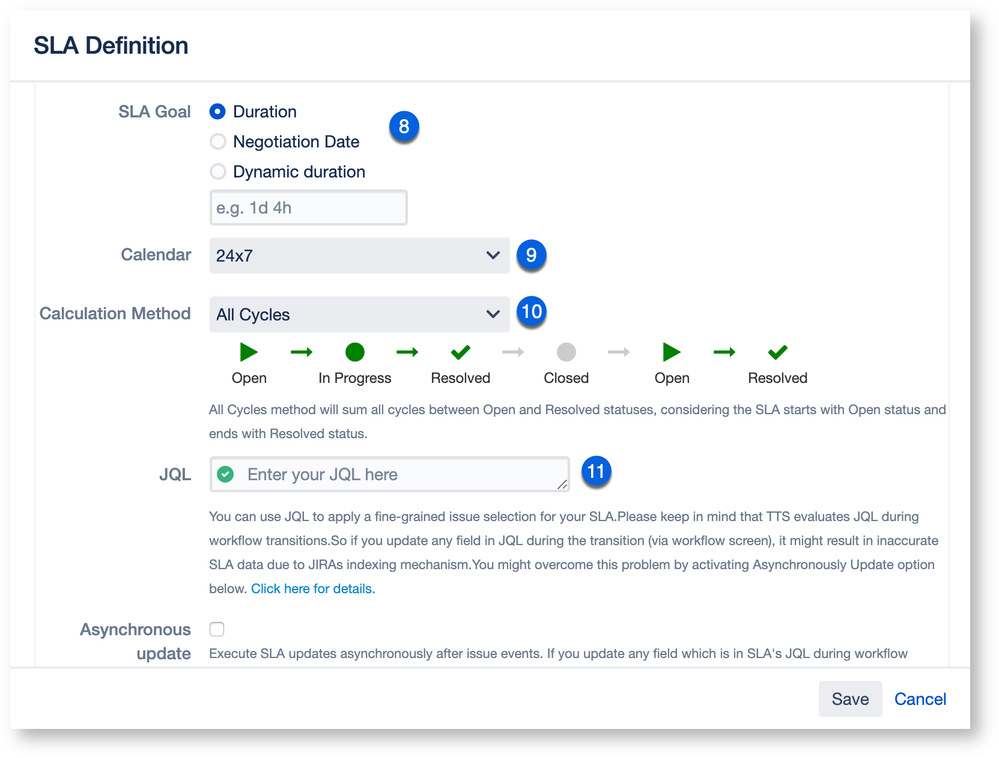Viewport: 999px width, 758px height.
Task: Click the first green Open play icon
Action: (x=248, y=352)
